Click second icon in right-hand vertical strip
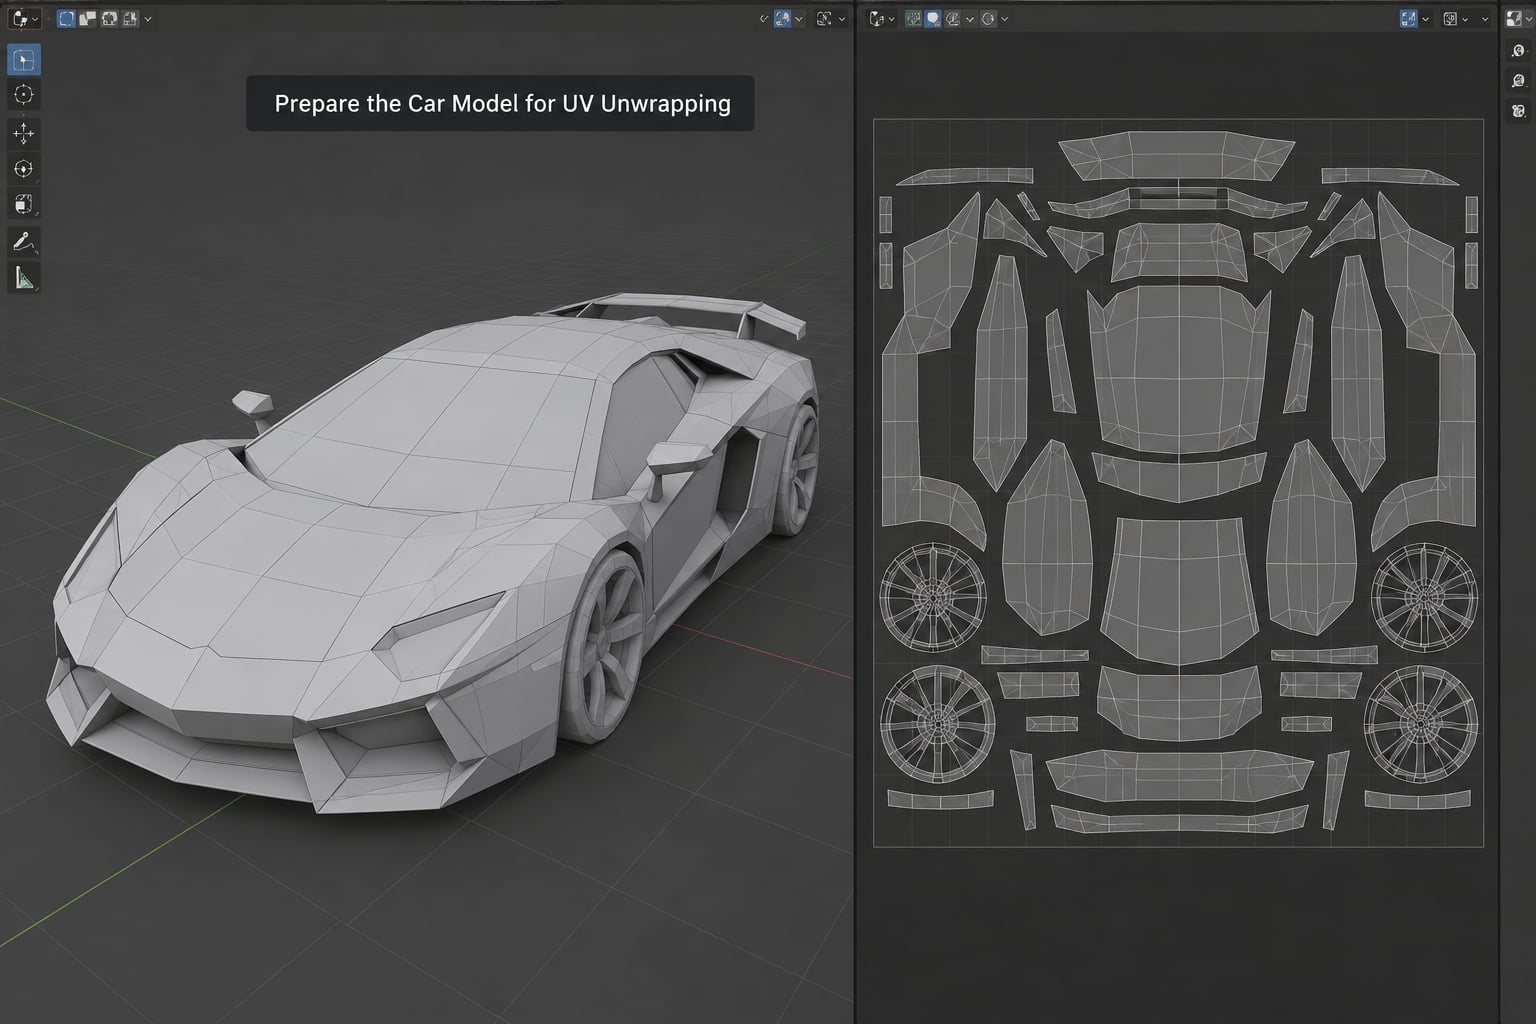 [x=1518, y=81]
